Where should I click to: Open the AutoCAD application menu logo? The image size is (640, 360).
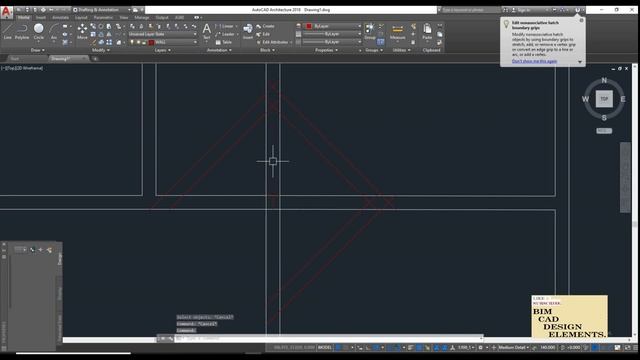6,12
